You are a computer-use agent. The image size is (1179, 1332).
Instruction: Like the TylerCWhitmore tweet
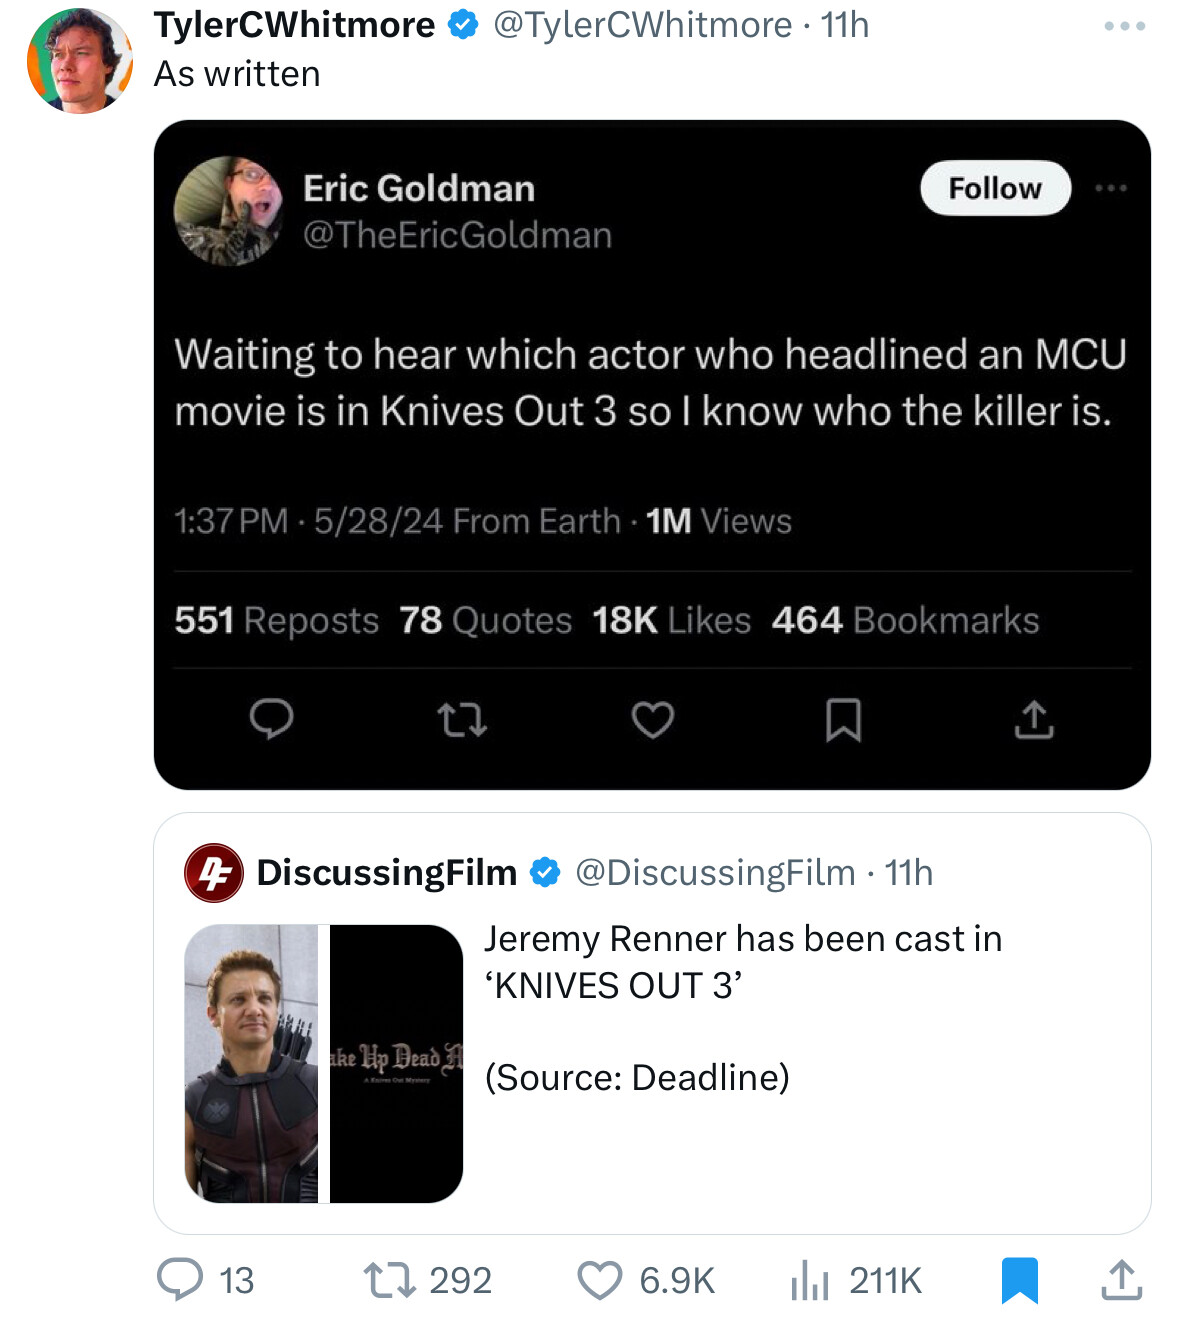[600, 1279]
